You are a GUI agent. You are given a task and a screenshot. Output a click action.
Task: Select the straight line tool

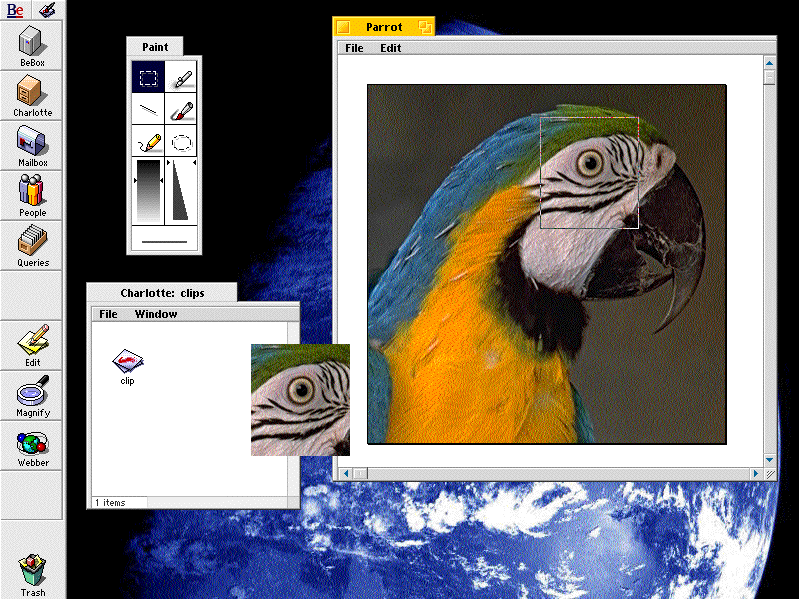(148, 109)
